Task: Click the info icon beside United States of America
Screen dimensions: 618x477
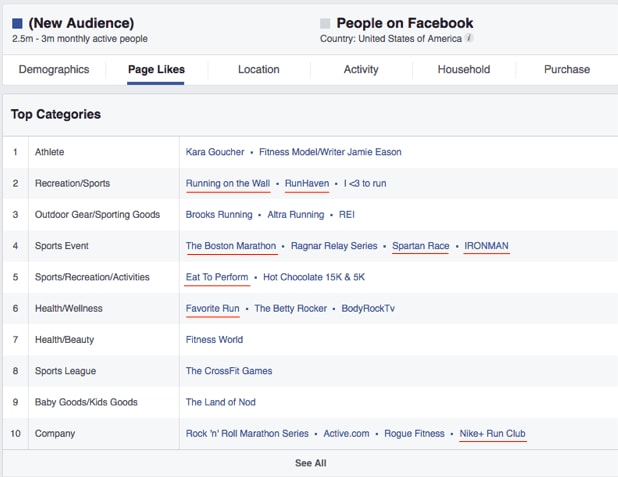Action: [x=469, y=38]
